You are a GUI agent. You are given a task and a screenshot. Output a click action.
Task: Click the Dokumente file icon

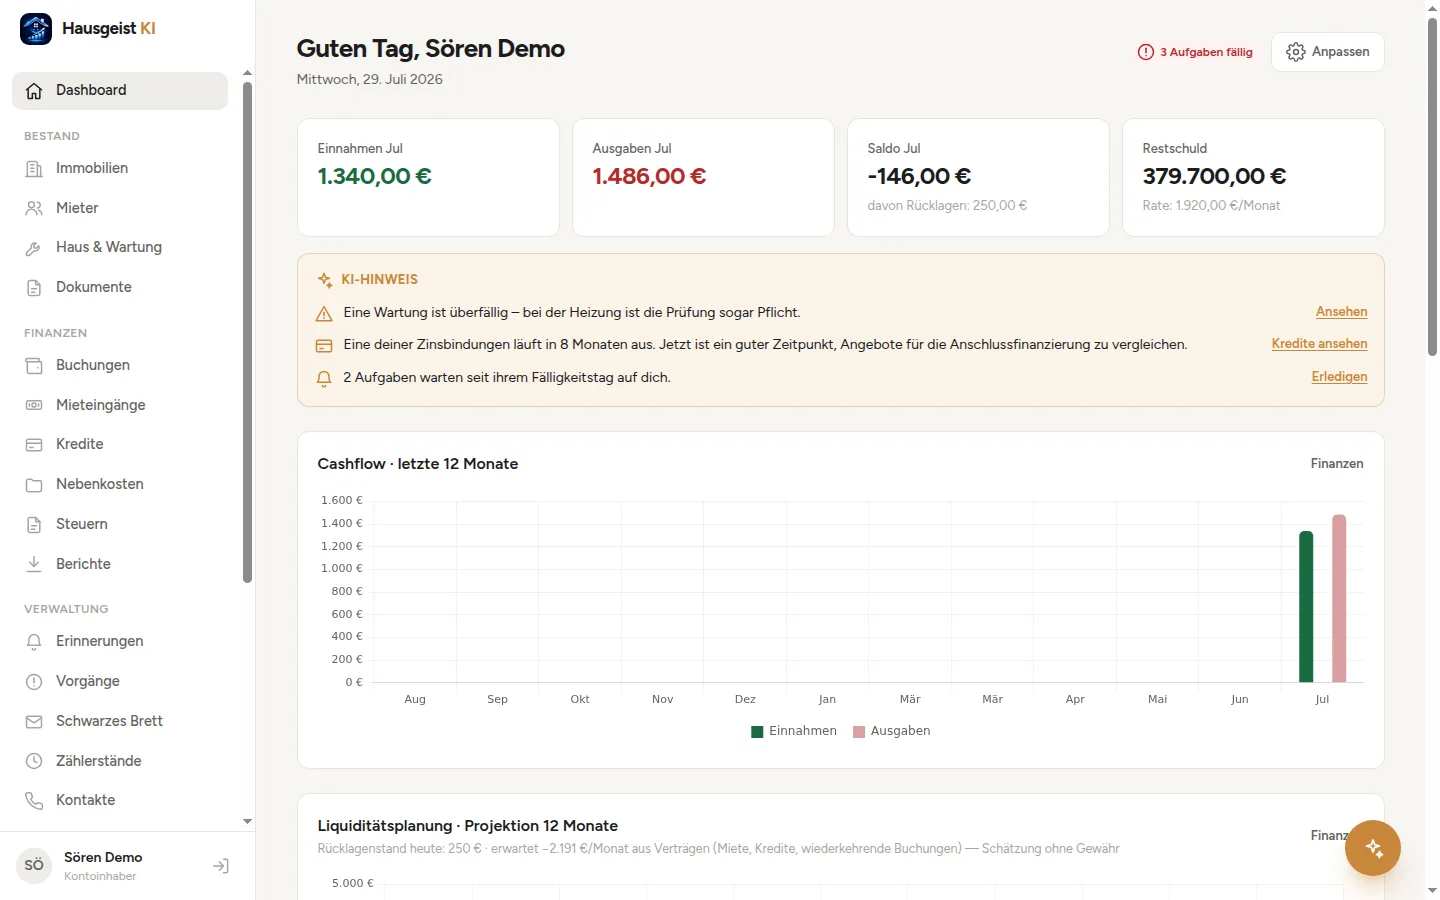pos(34,288)
